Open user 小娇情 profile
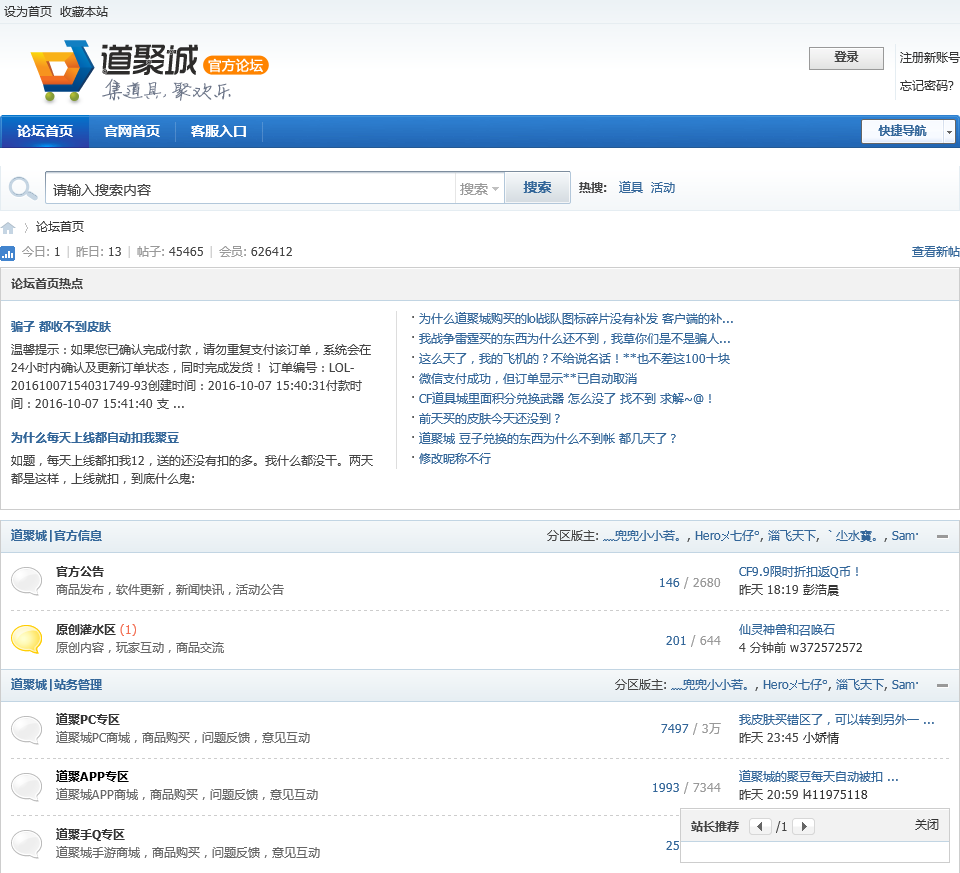The image size is (960, 873). pos(821,738)
